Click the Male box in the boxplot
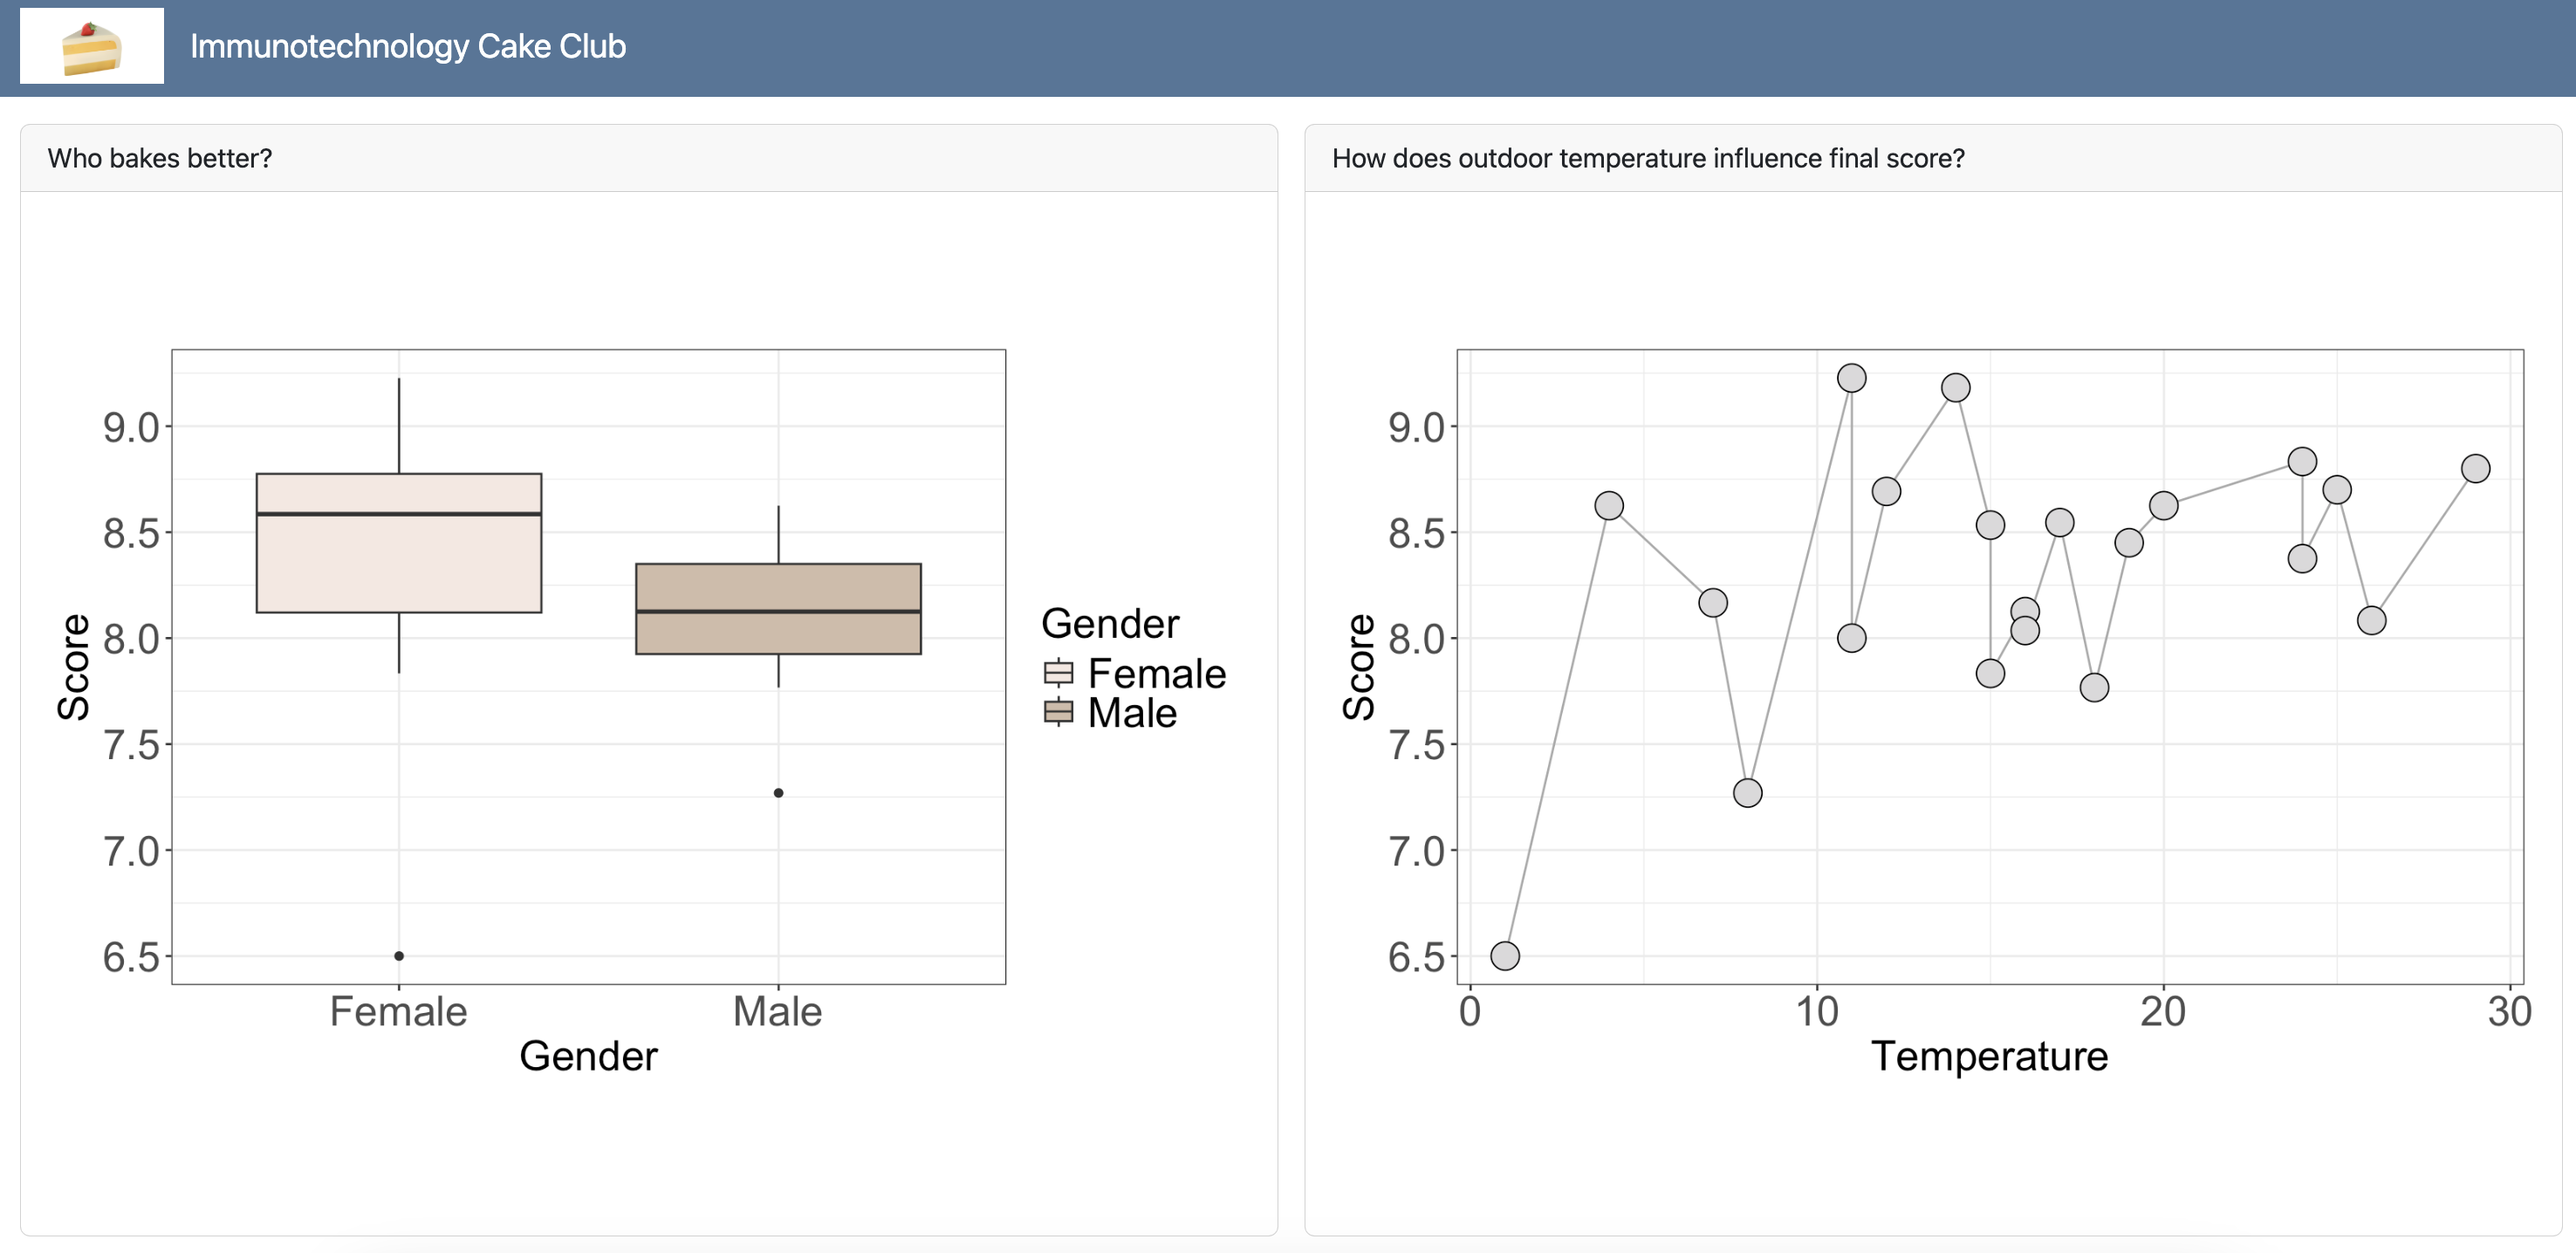Viewport: 2576px width, 1253px height. click(x=778, y=630)
